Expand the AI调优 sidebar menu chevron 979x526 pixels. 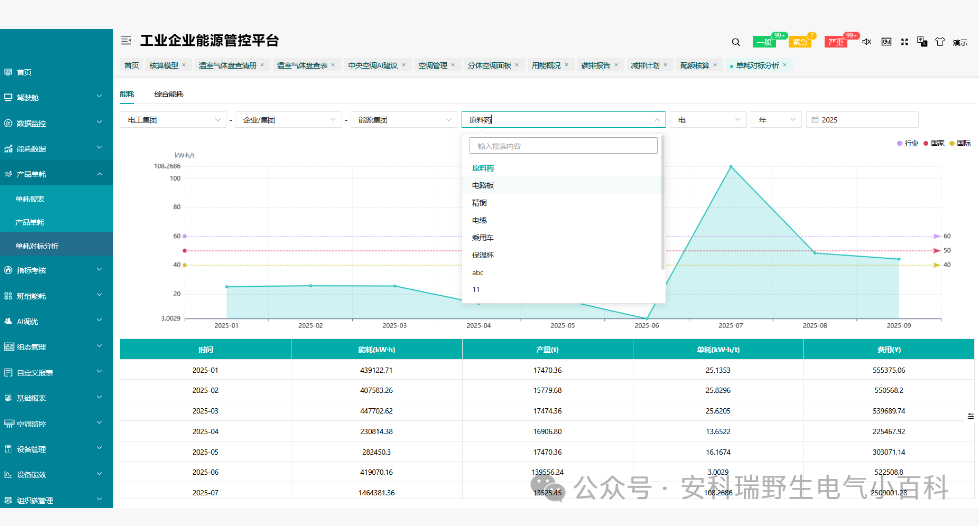(99, 320)
